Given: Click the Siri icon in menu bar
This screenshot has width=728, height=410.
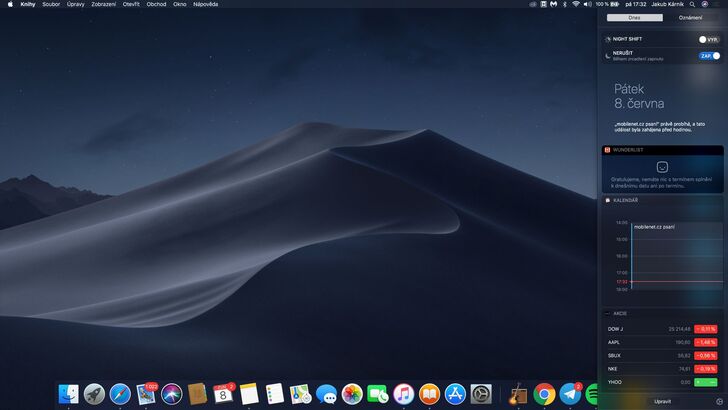Looking at the screenshot, I should coord(705,4).
